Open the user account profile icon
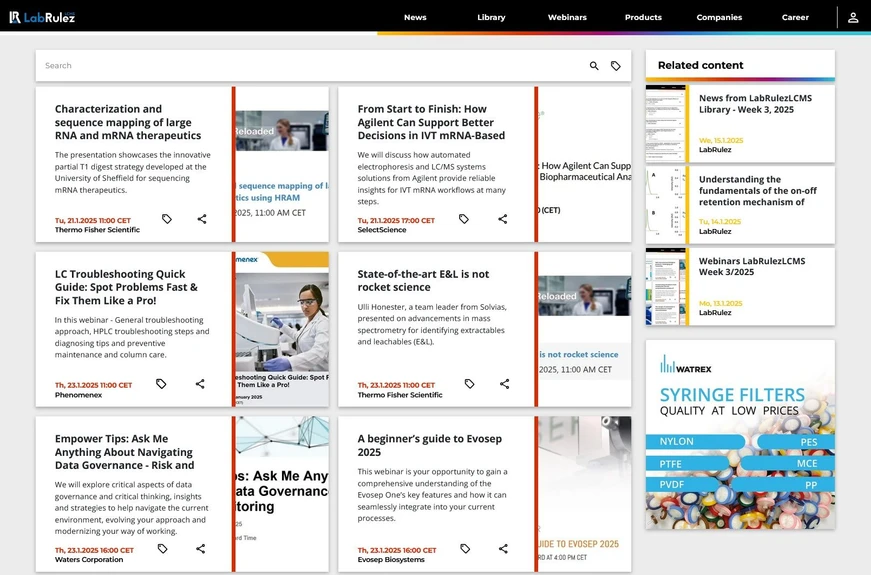Screen dimensions: 871x575 853,17
